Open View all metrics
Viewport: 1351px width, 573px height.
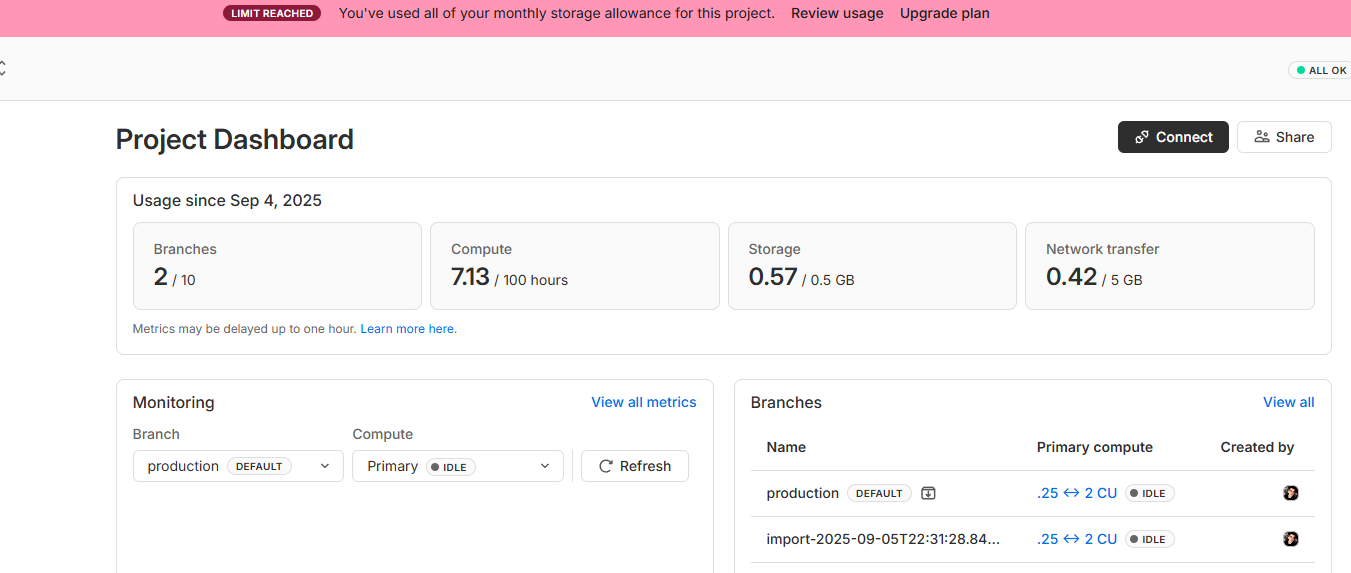(643, 402)
